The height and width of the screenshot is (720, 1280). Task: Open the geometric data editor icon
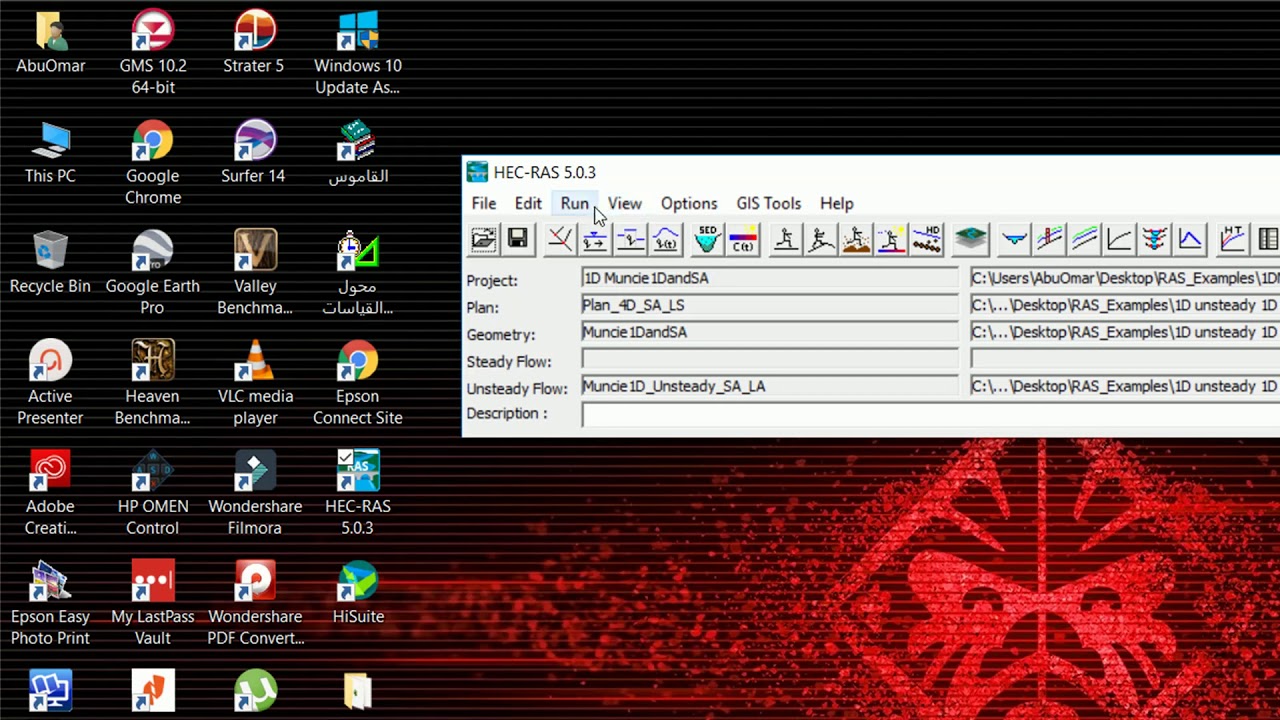(560, 239)
